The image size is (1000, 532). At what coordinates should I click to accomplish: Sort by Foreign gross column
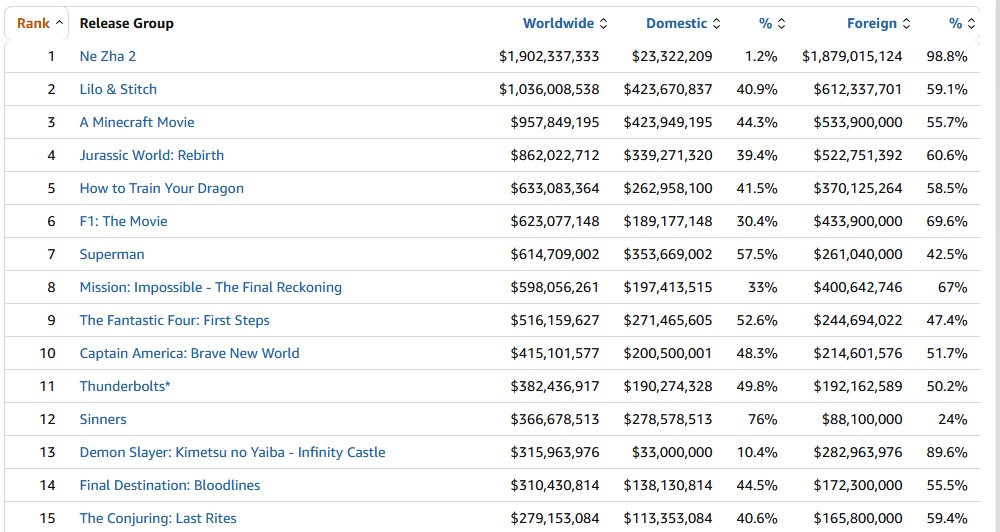pyautogui.click(x=877, y=23)
